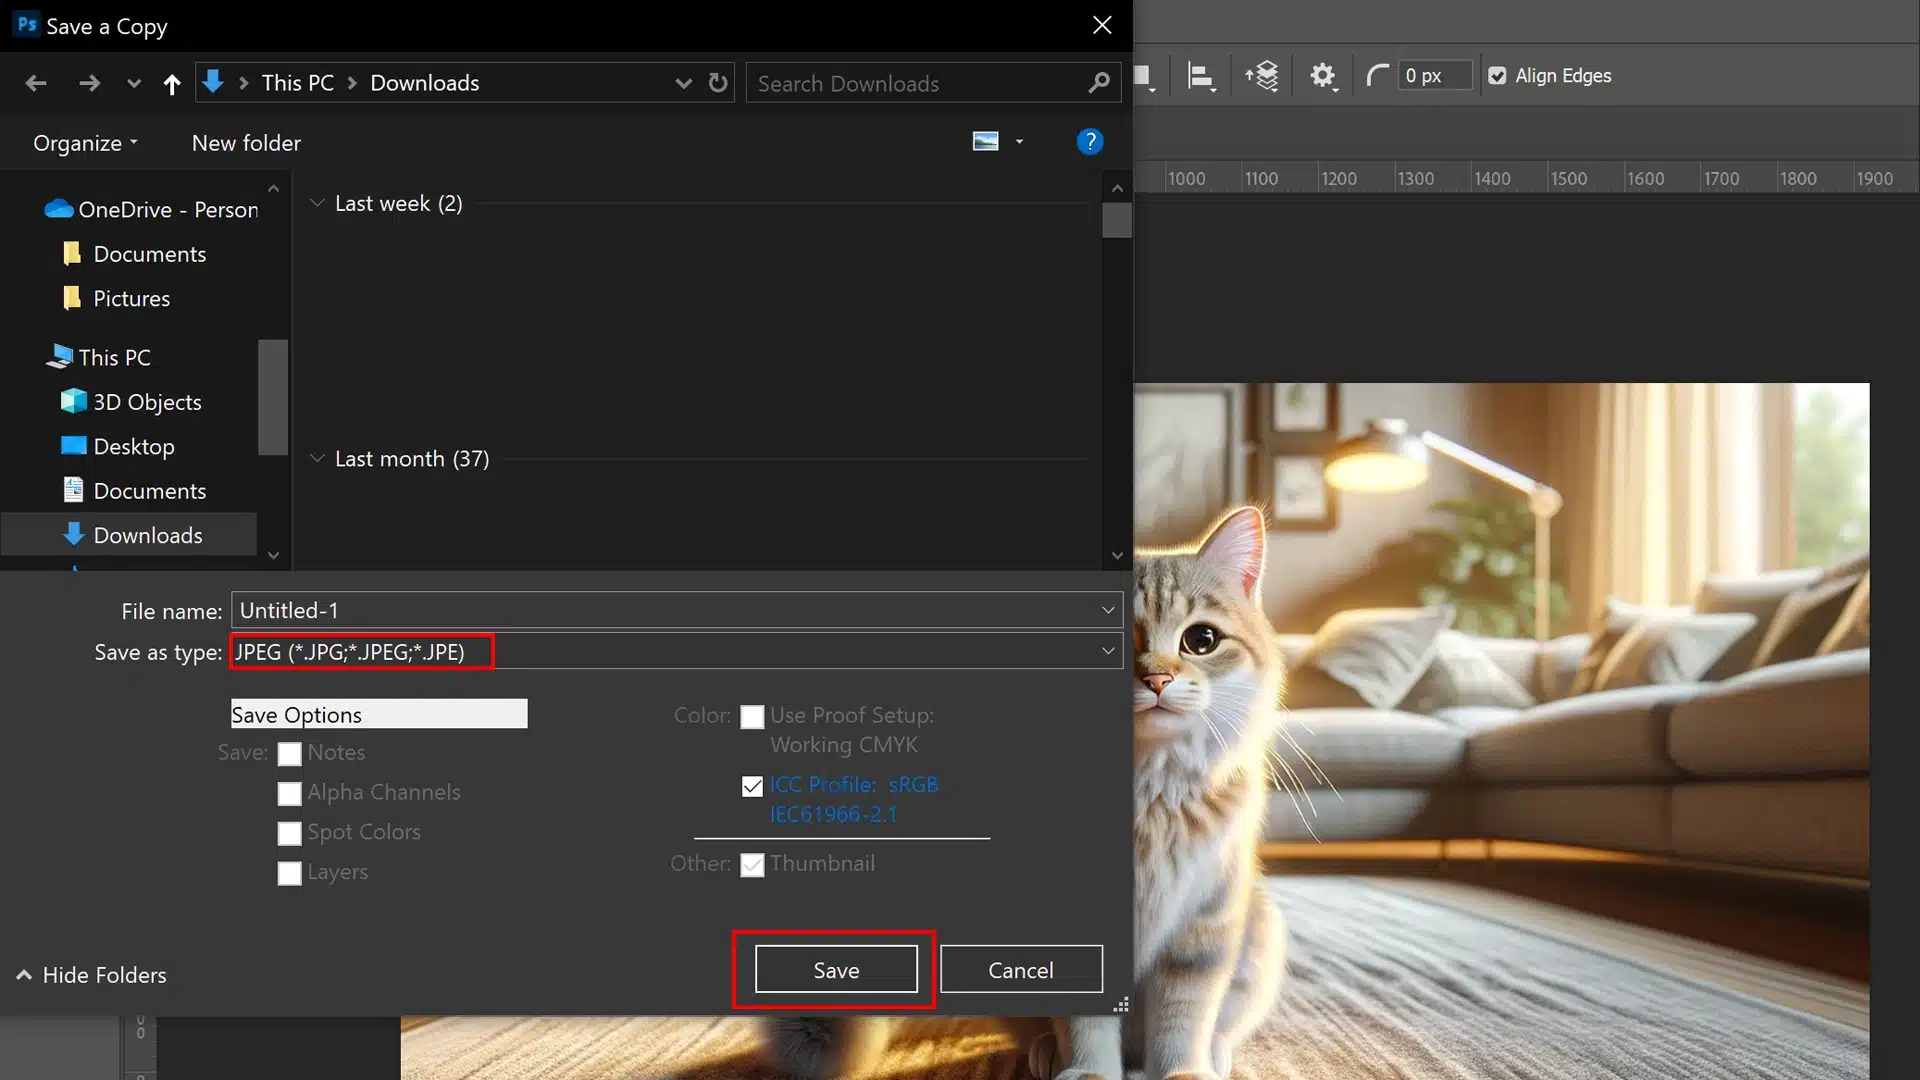Open the view options dropdown arrow

point(1019,142)
